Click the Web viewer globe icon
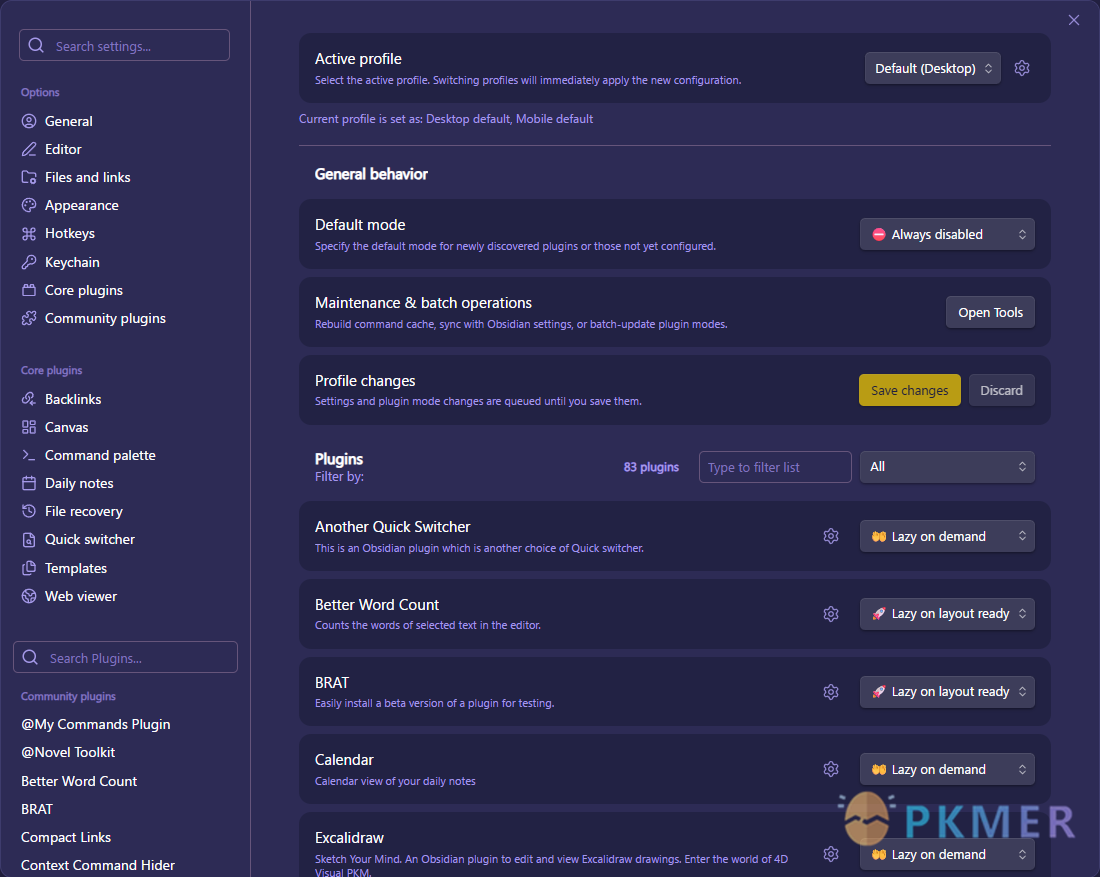This screenshot has width=1100, height=877. 29,596
